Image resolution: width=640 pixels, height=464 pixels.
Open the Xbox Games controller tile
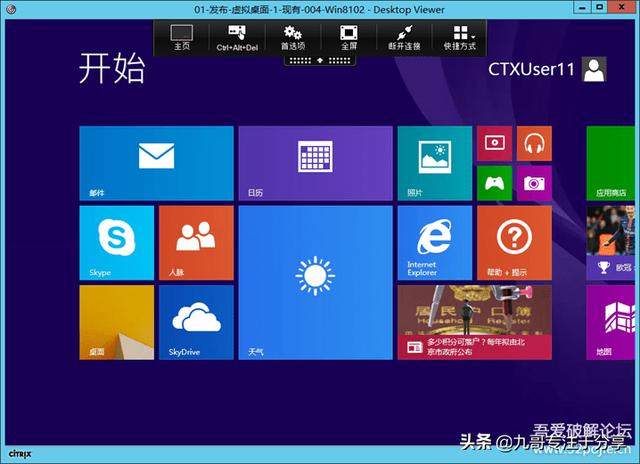(x=495, y=183)
